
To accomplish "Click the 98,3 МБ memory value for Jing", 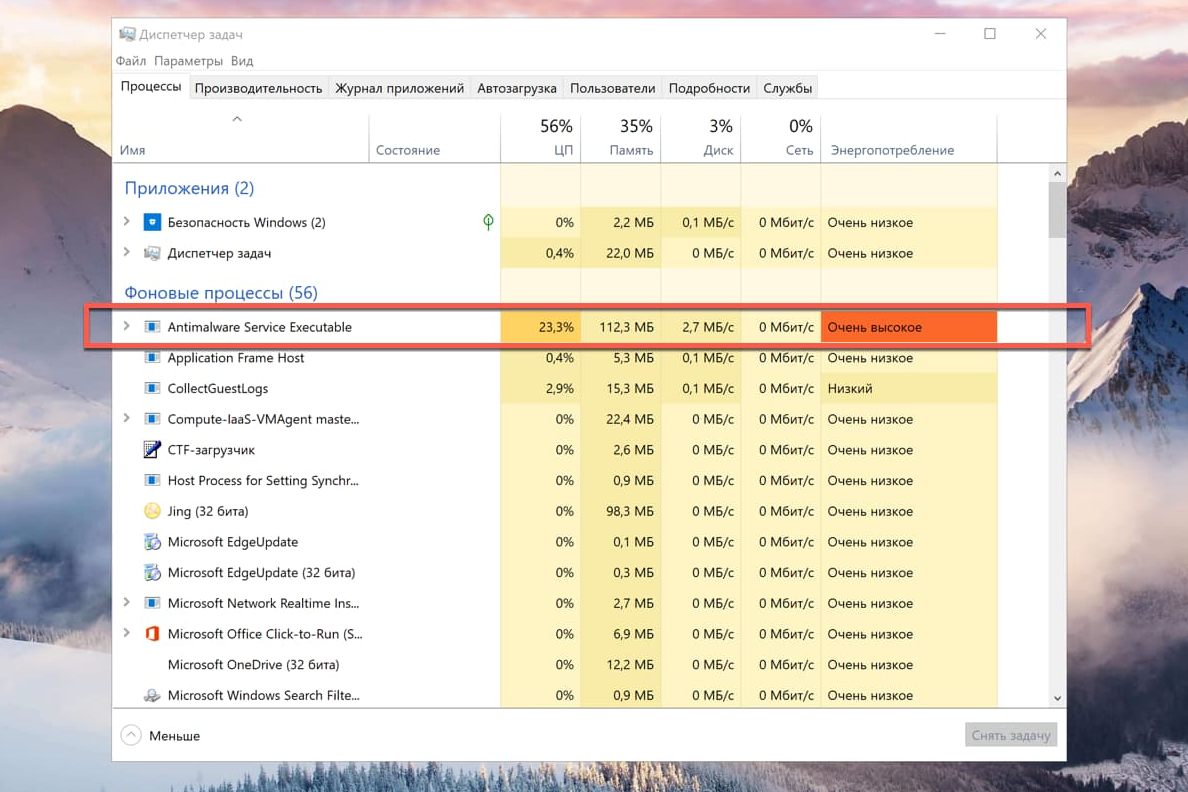I will click(x=630, y=512).
